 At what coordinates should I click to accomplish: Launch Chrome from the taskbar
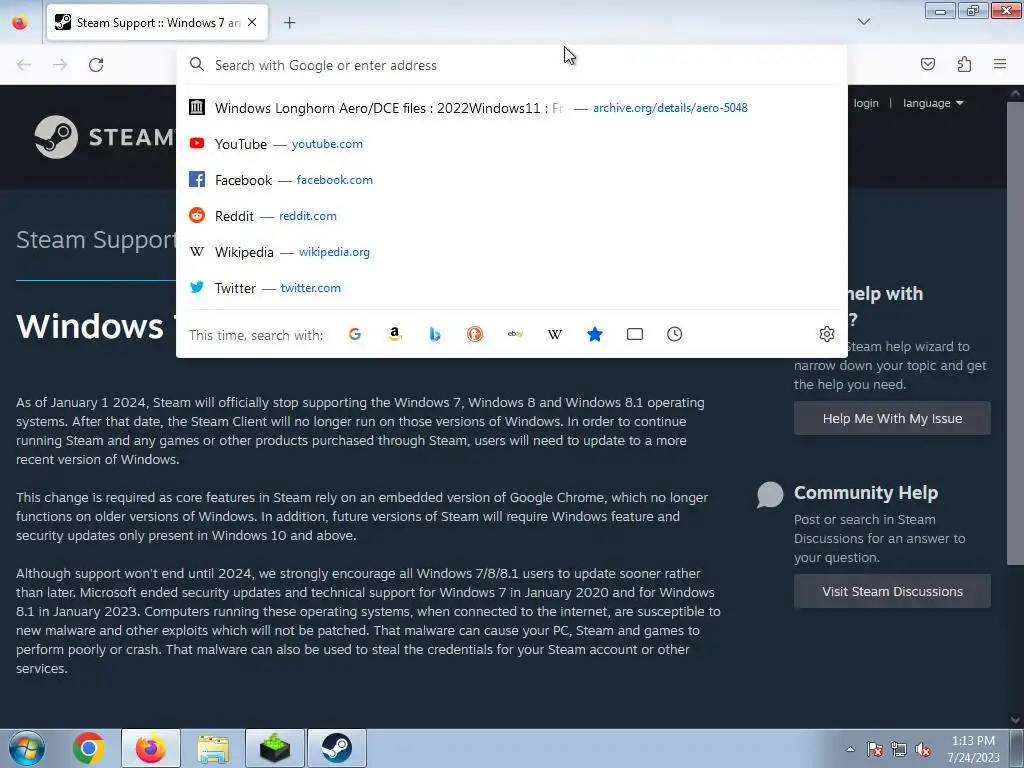(x=89, y=748)
